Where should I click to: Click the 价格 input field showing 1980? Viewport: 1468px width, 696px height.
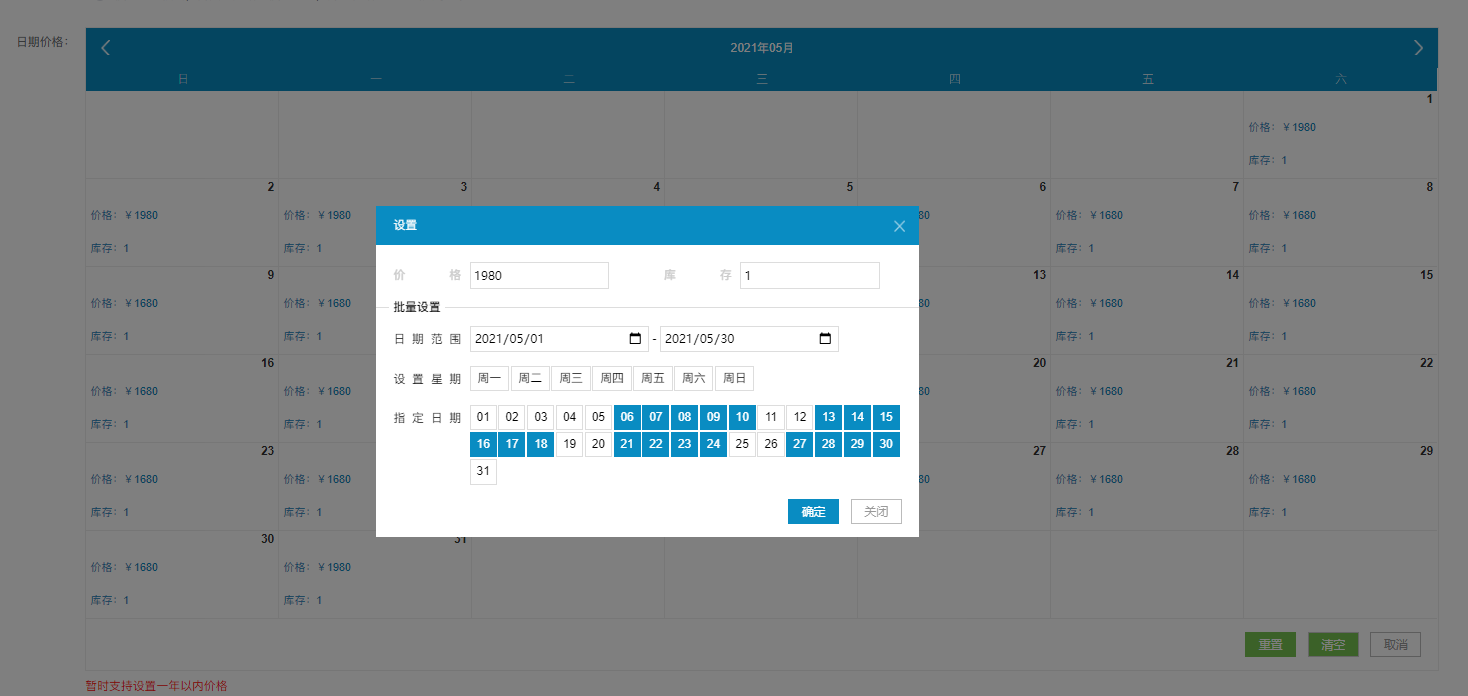(539, 275)
